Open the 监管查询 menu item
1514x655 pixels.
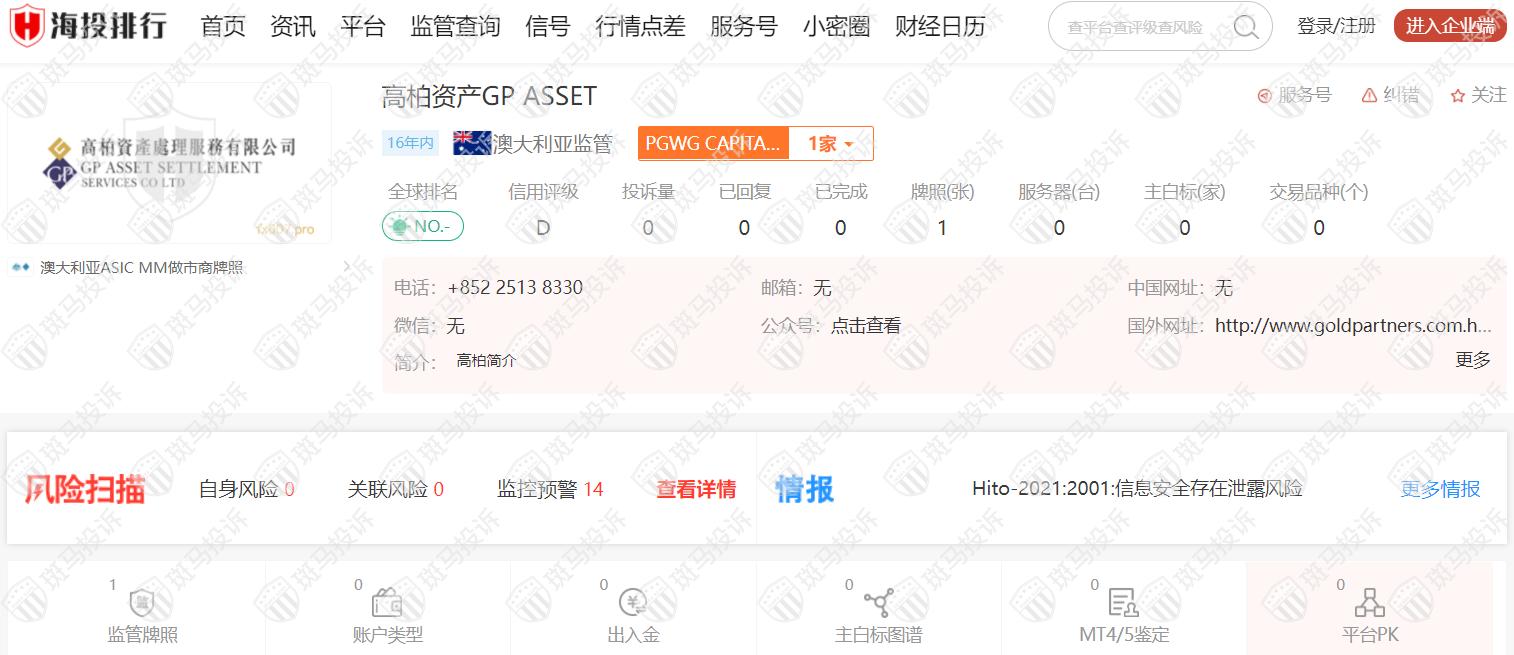[x=455, y=27]
